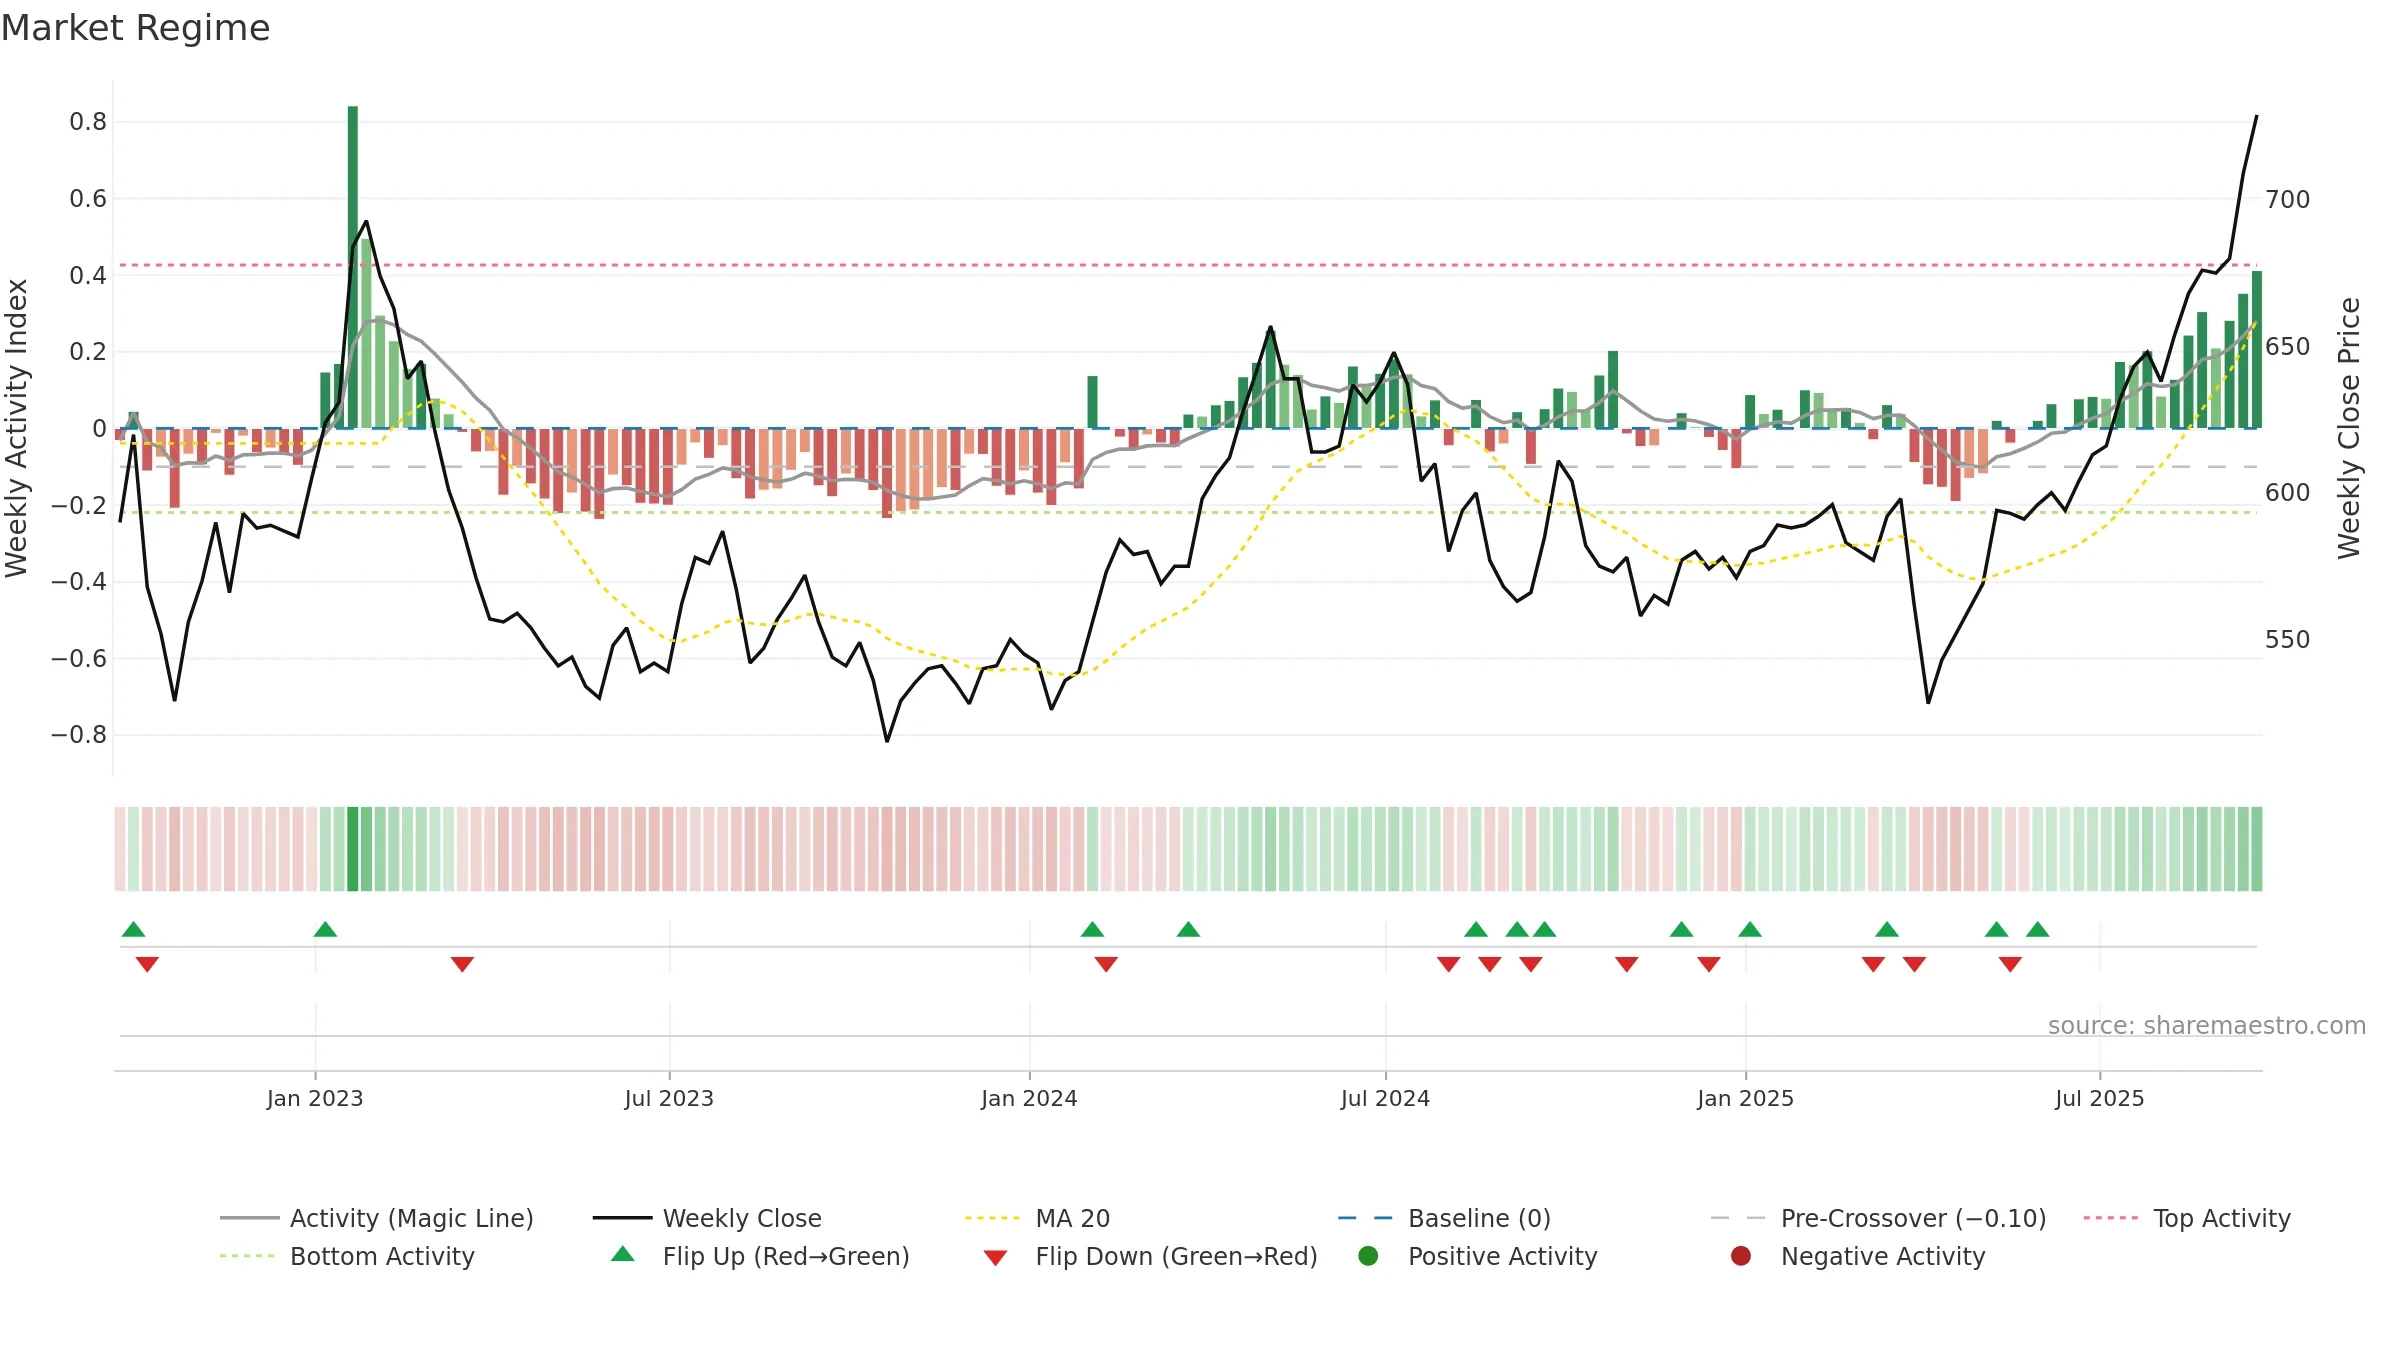The image size is (2400, 1350).
Task: Click the Jan 2023 x-axis label
Action: [315, 1098]
